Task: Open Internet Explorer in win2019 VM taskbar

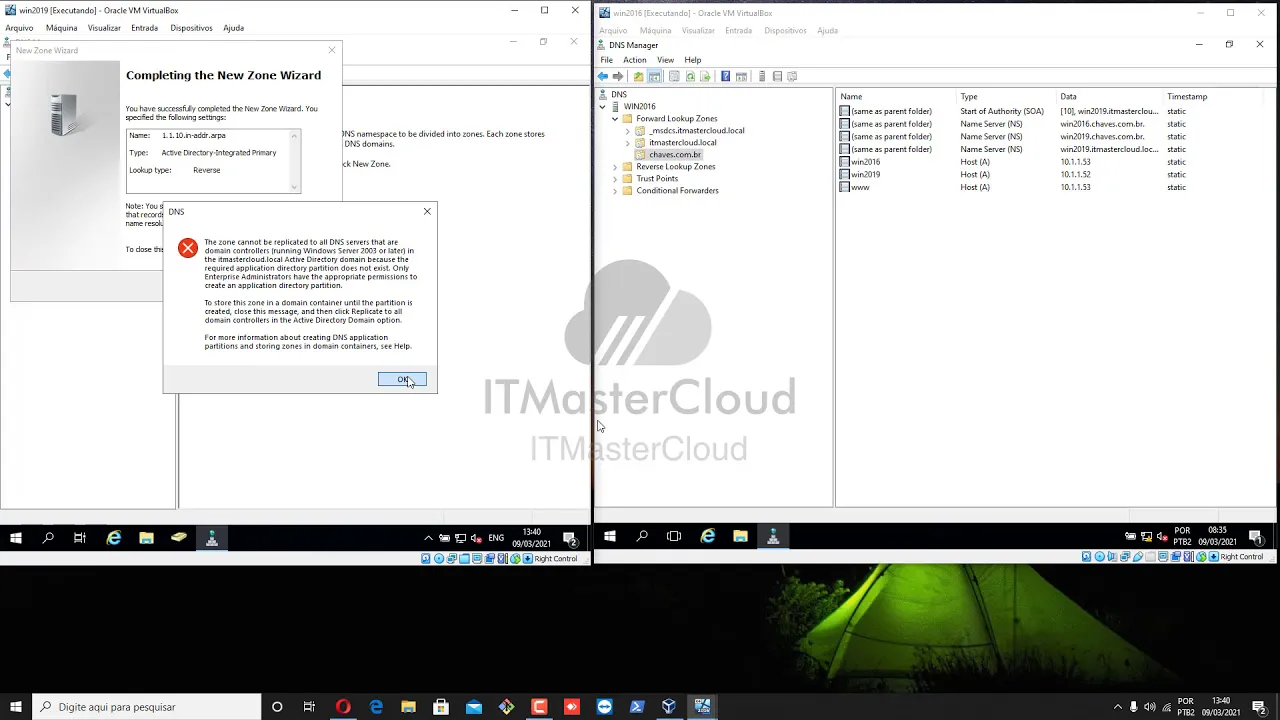Action: (114, 538)
